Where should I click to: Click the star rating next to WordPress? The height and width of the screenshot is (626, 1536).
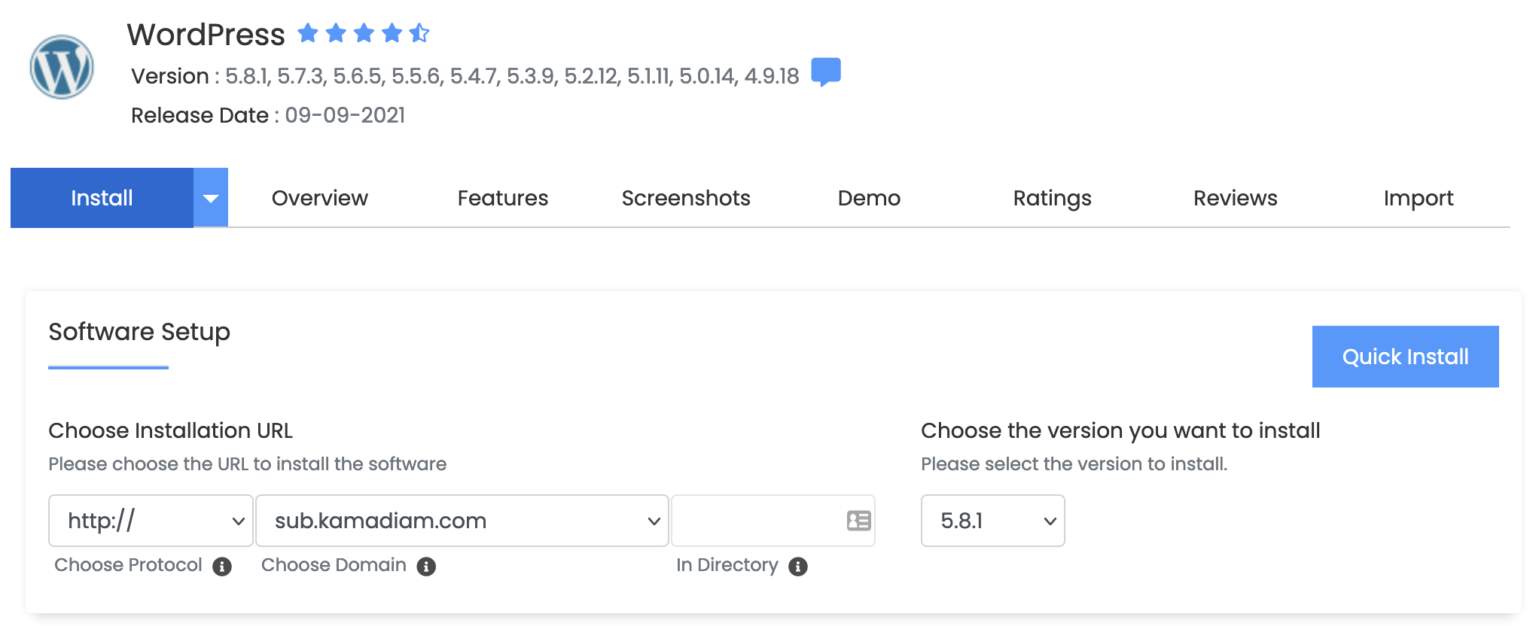[x=363, y=35]
